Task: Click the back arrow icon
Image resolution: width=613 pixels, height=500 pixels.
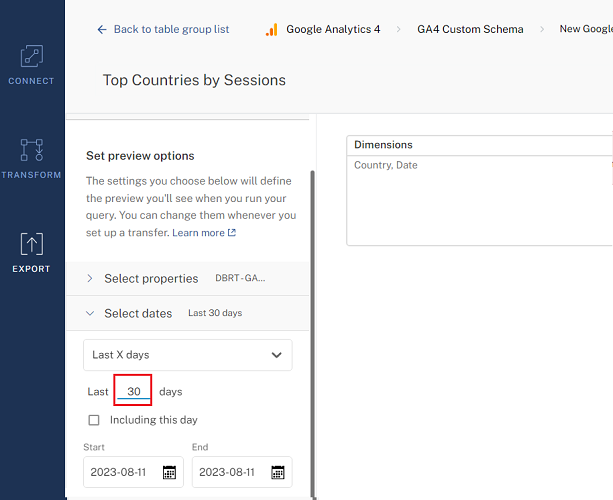Action: coord(102,29)
